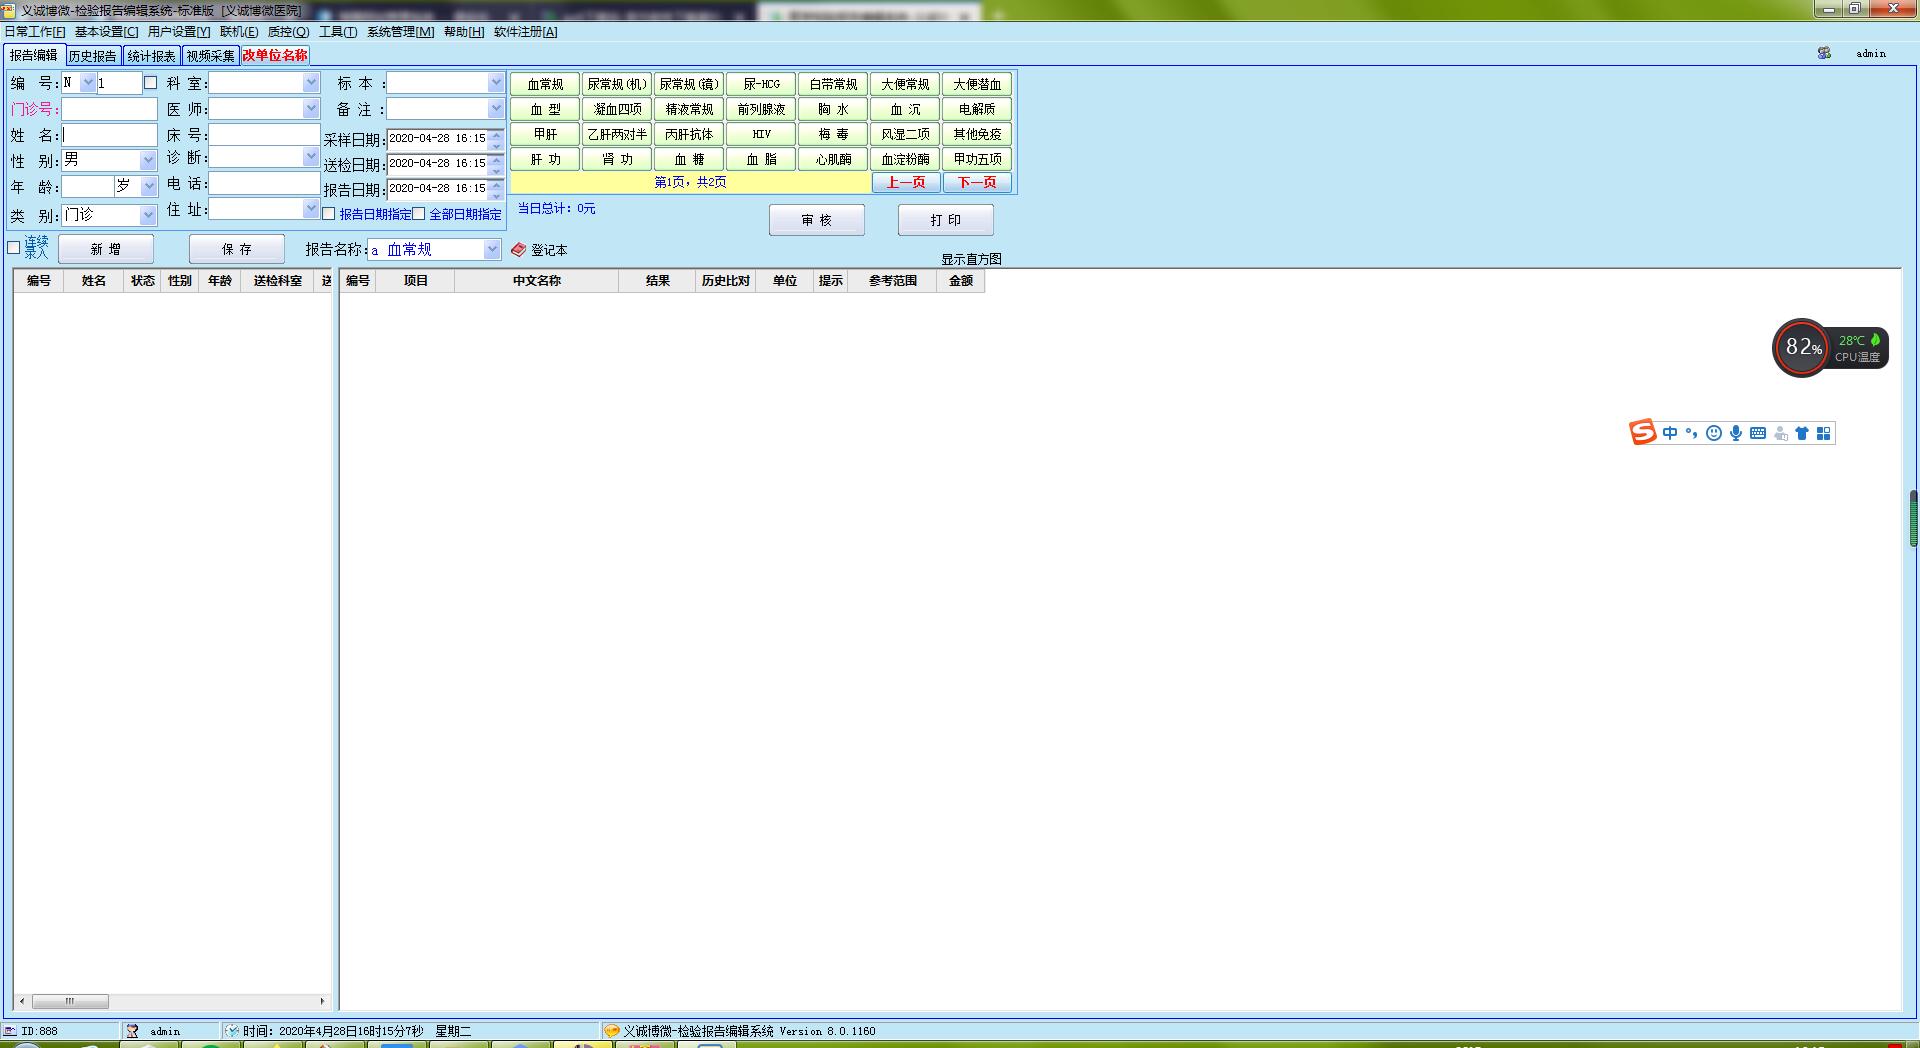Image resolution: width=1920 pixels, height=1048 pixels.
Task: Click the ID:888 icon in status bar
Action: 10,1030
